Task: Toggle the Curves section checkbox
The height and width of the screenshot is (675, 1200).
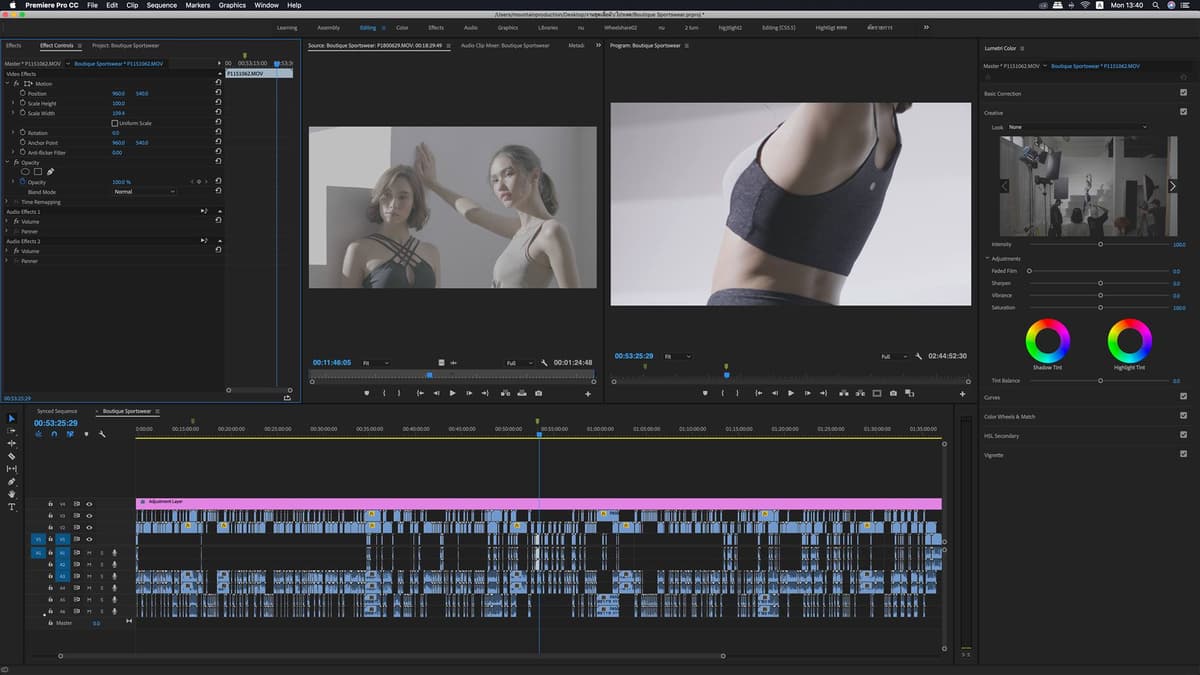Action: point(1183,397)
